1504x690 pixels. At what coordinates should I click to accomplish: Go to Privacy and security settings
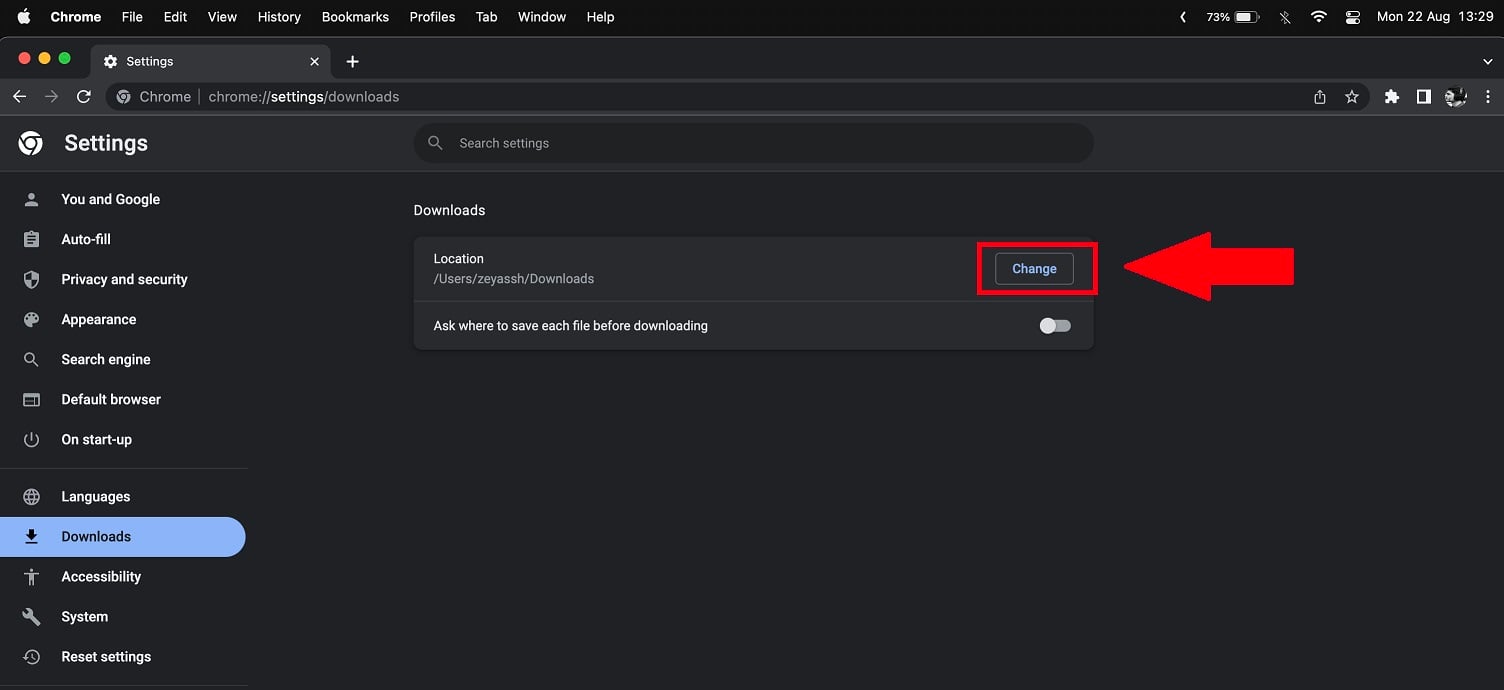point(124,279)
